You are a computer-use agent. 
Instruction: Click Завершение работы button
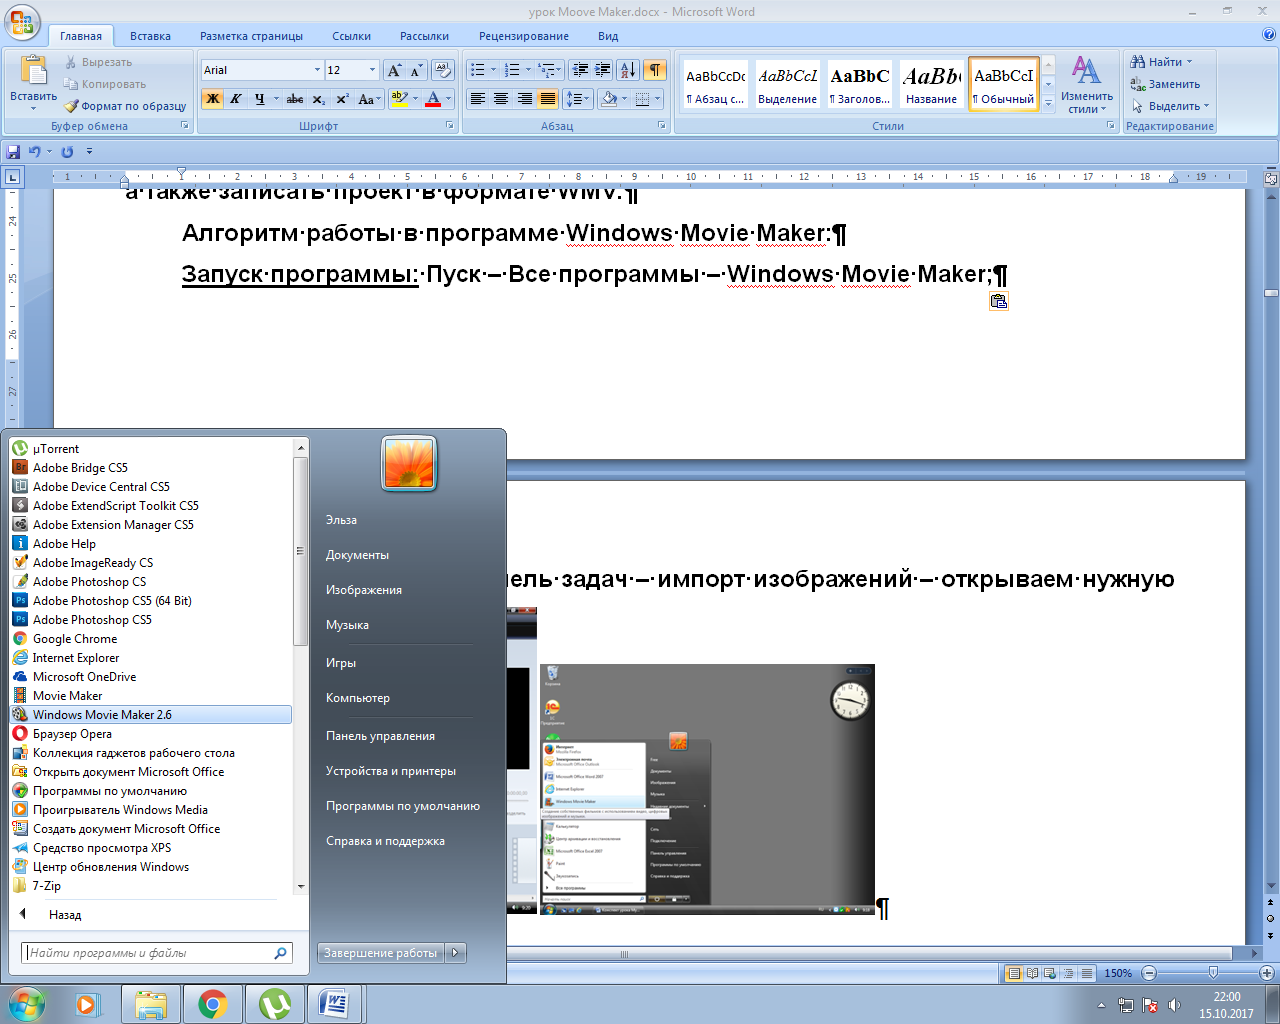click(381, 953)
